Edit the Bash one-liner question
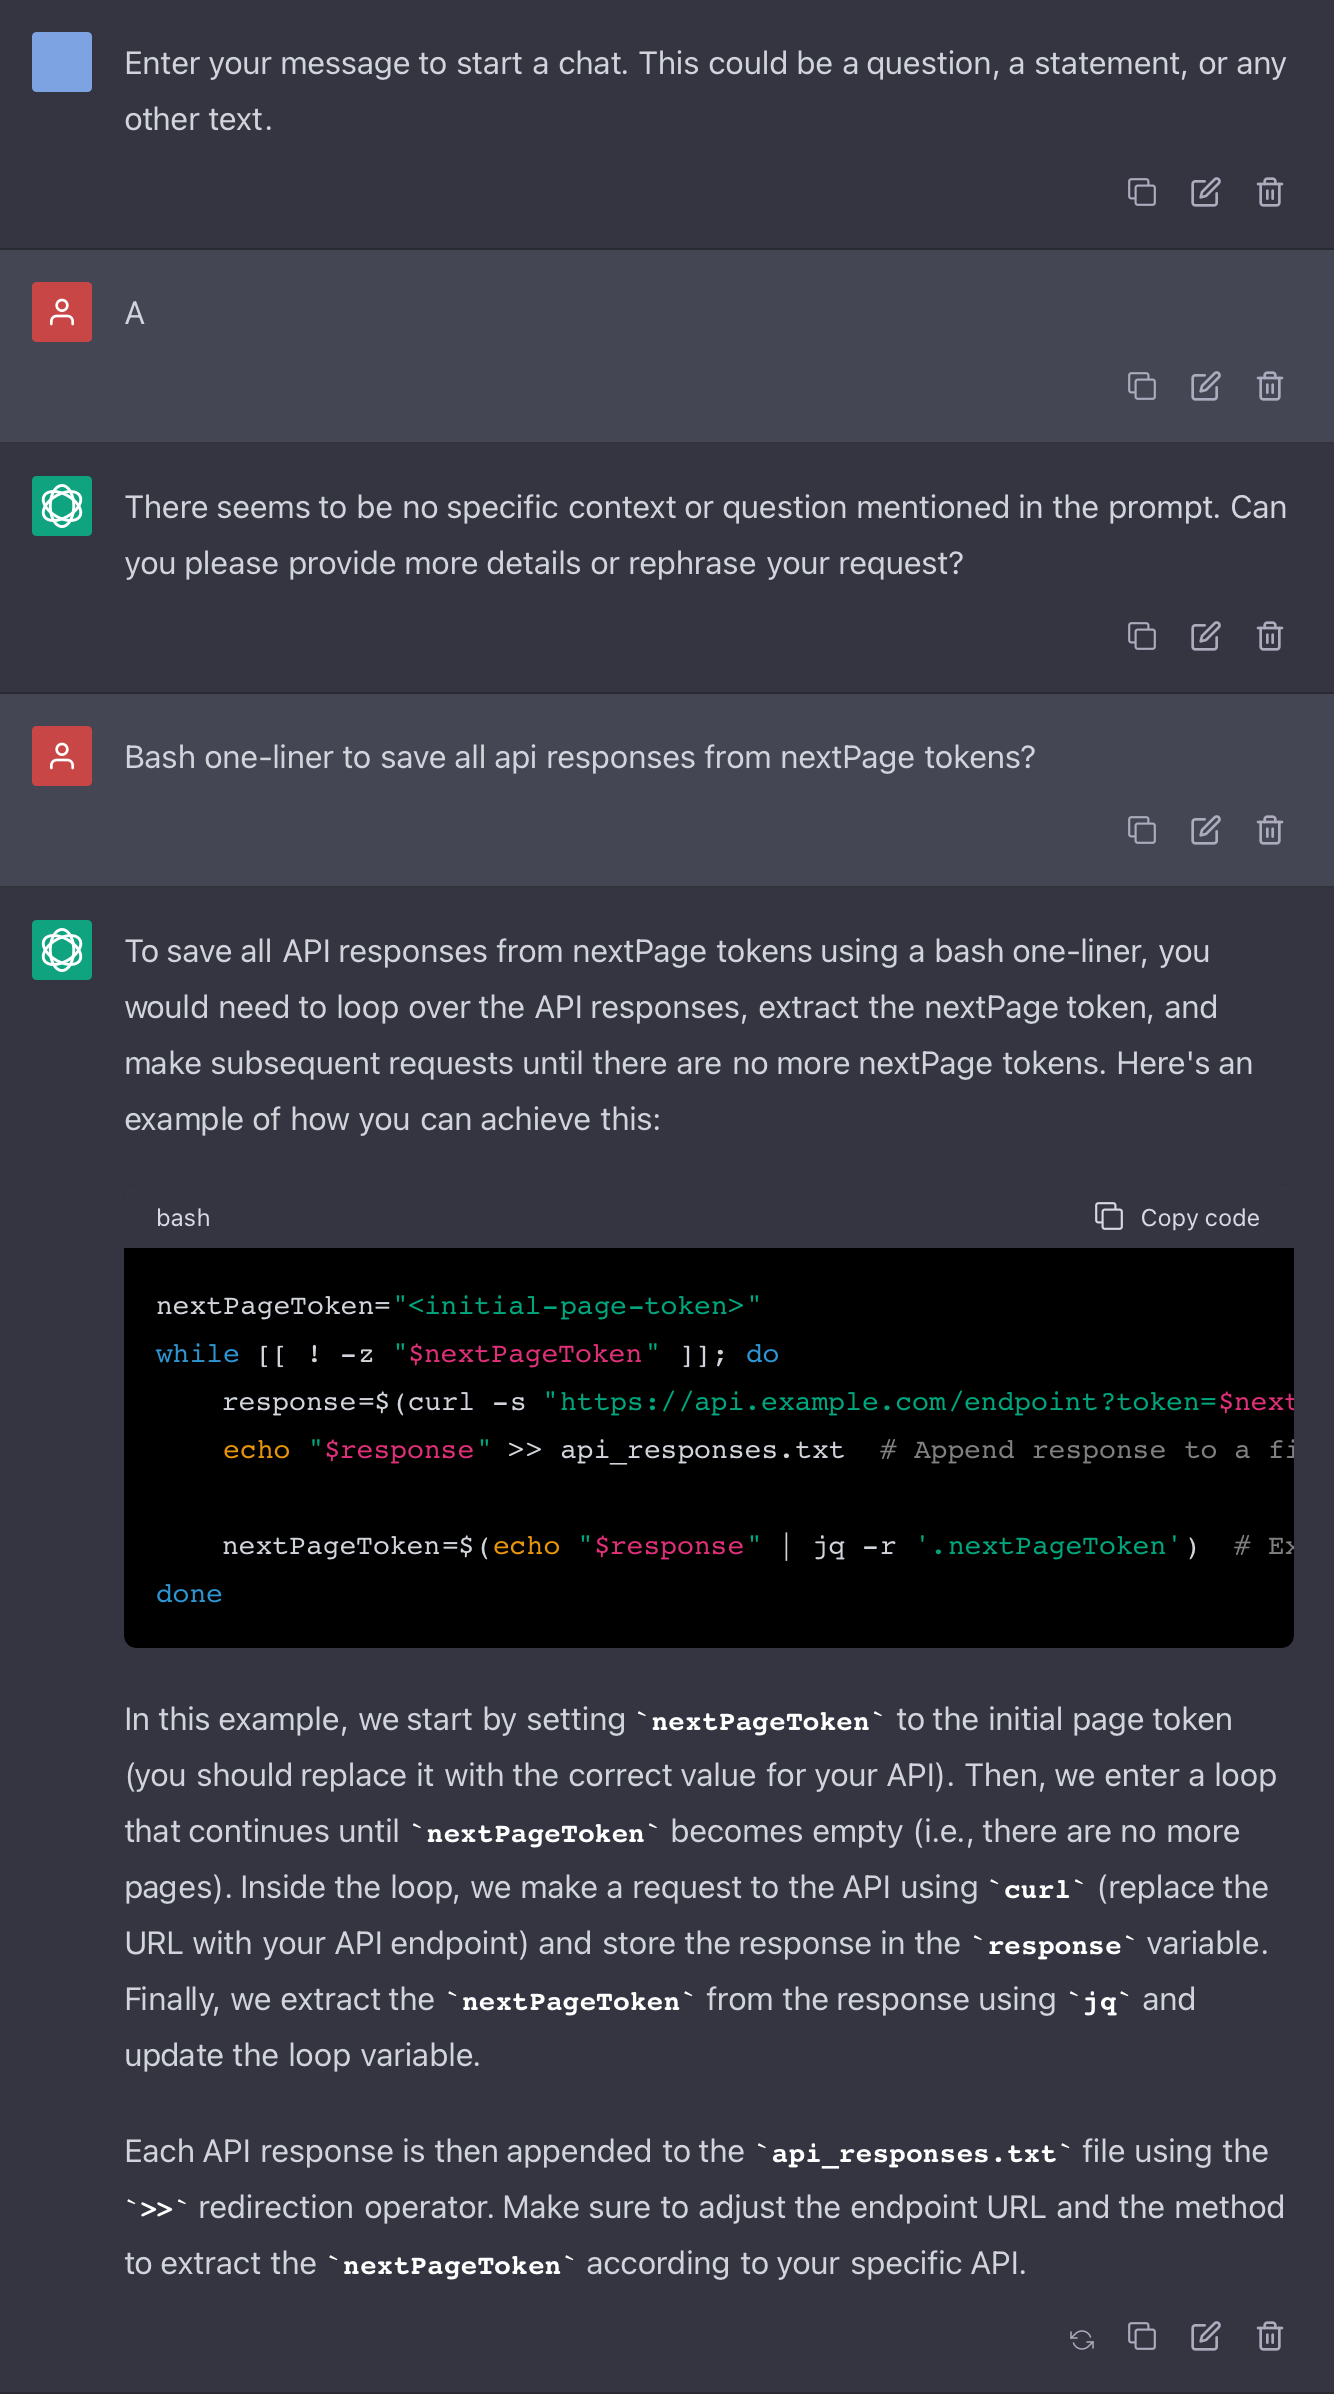This screenshot has width=1334, height=2394. 1205,830
